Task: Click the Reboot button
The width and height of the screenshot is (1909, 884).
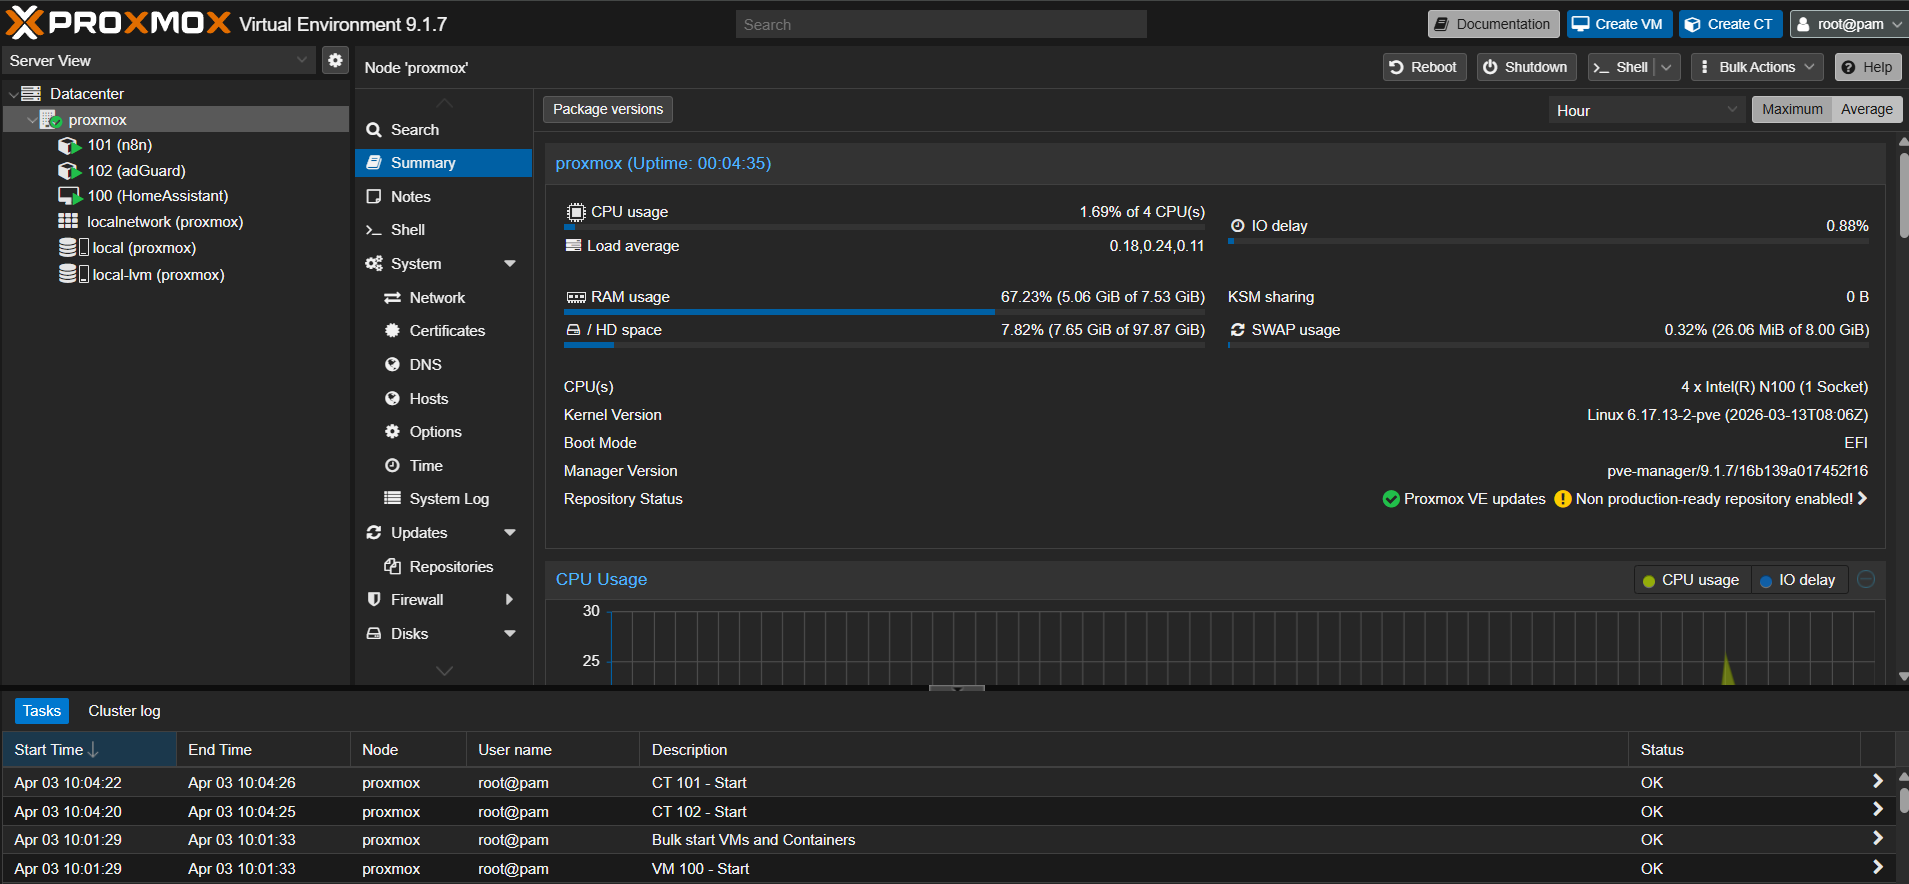Action: point(1424,67)
